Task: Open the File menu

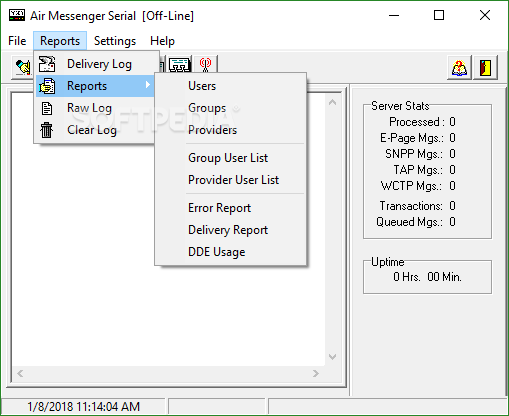Action: pyautogui.click(x=17, y=41)
